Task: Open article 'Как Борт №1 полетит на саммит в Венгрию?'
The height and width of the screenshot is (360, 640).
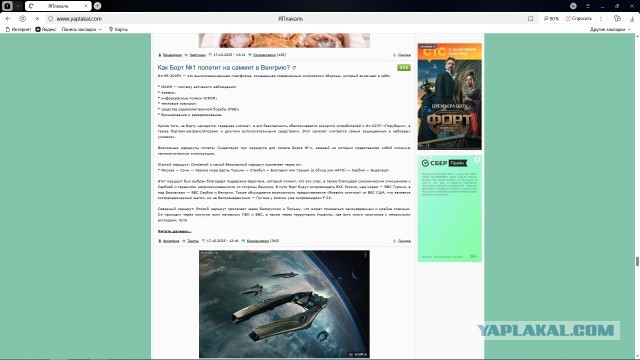Action: [x=224, y=68]
